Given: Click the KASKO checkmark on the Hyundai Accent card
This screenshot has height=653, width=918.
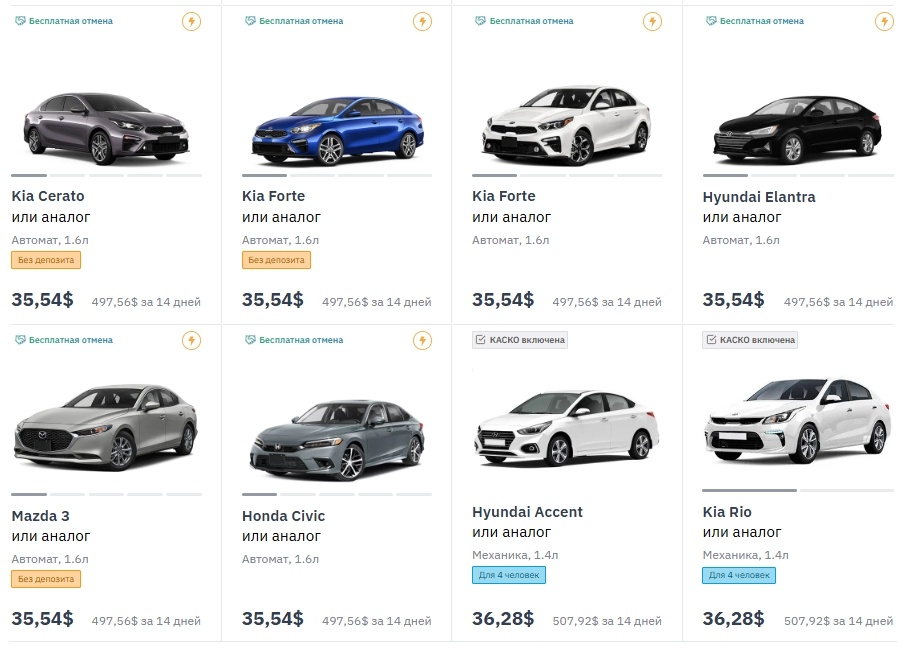Looking at the screenshot, I should point(481,340).
